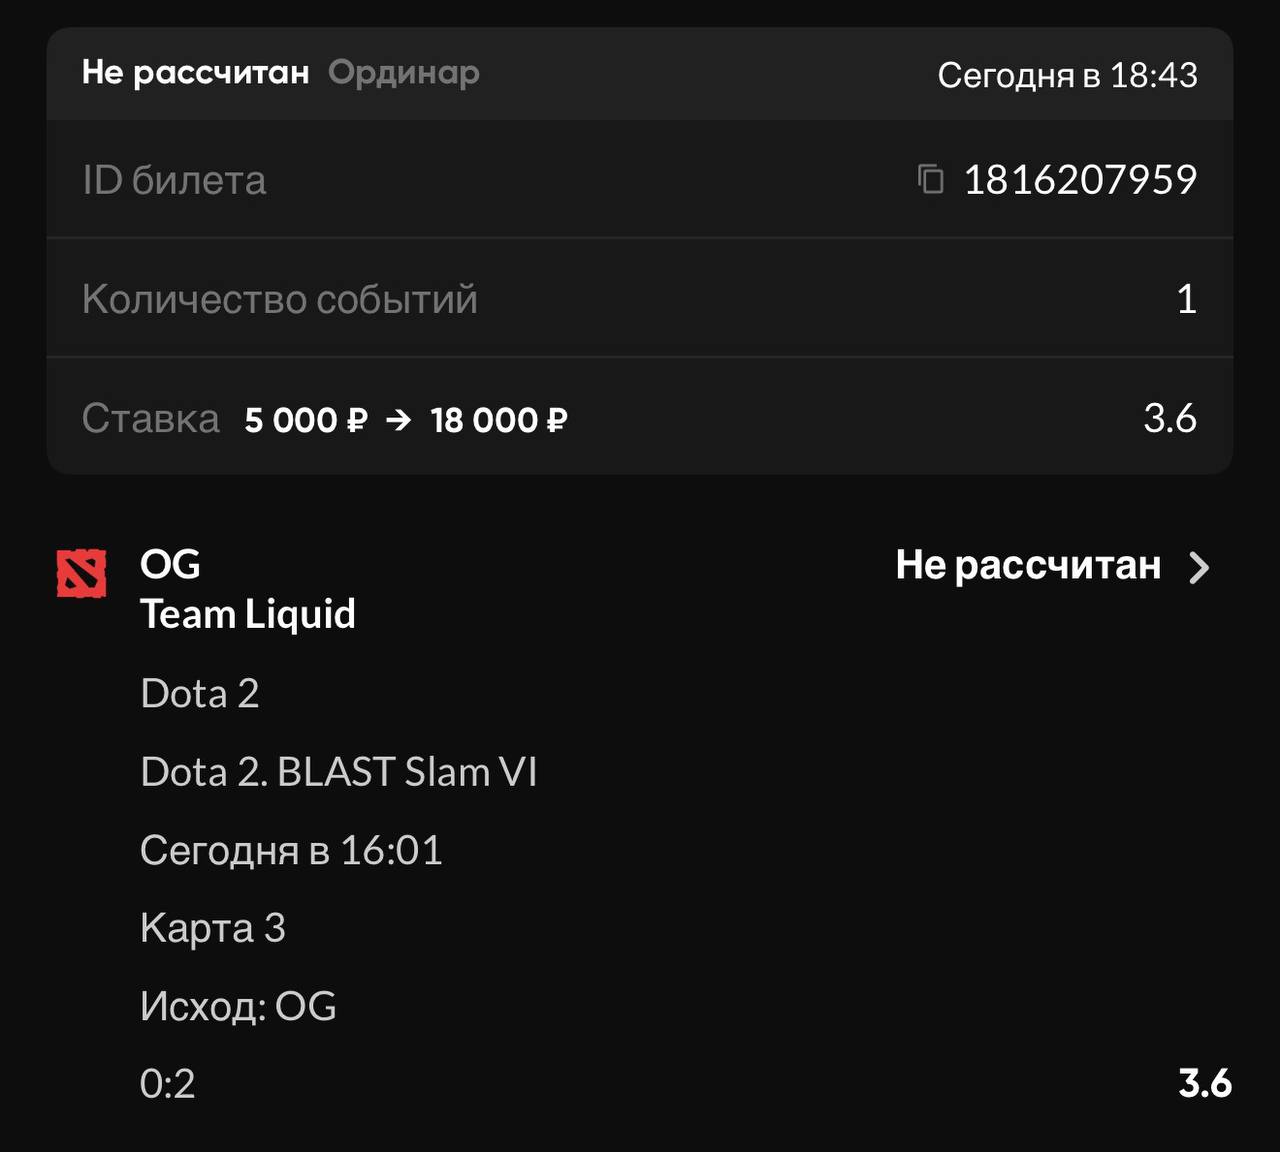Copy the ticket ID using copy icon
Image resolution: width=1280 pixels, height=1152 pixels.
tap(931, 179)
